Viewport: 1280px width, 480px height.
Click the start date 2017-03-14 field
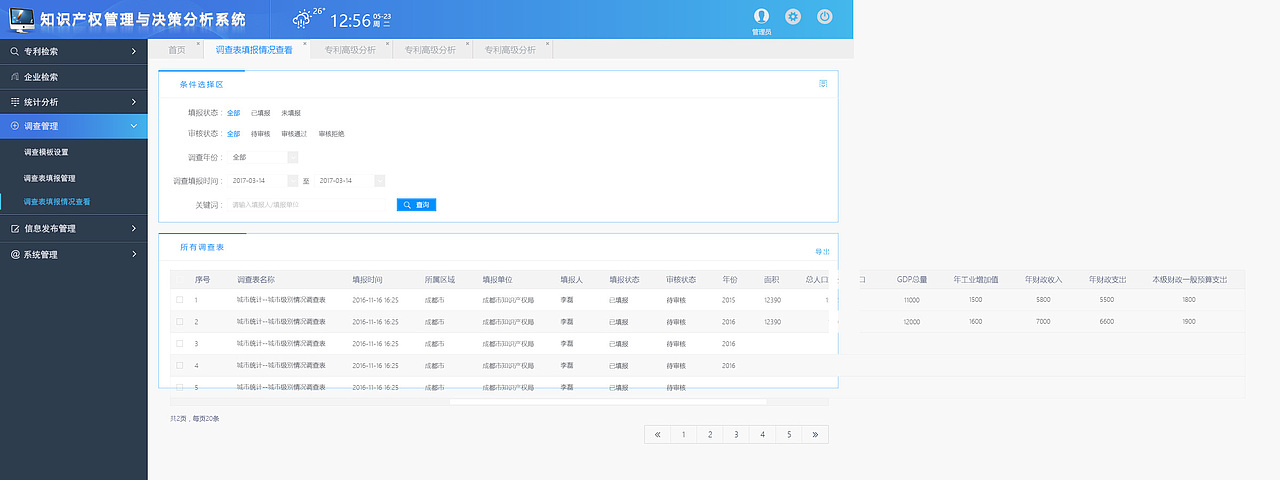pos(257,181)
